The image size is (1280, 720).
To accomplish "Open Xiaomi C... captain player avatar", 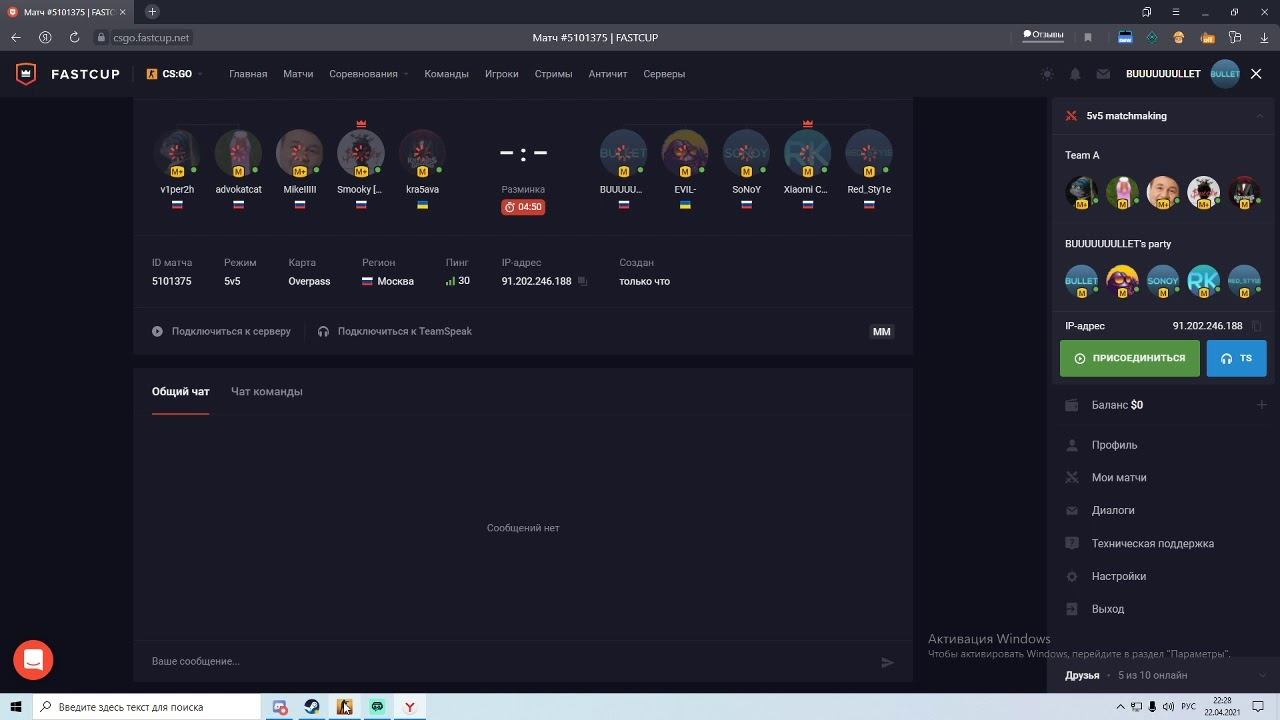I will [807, 153].
